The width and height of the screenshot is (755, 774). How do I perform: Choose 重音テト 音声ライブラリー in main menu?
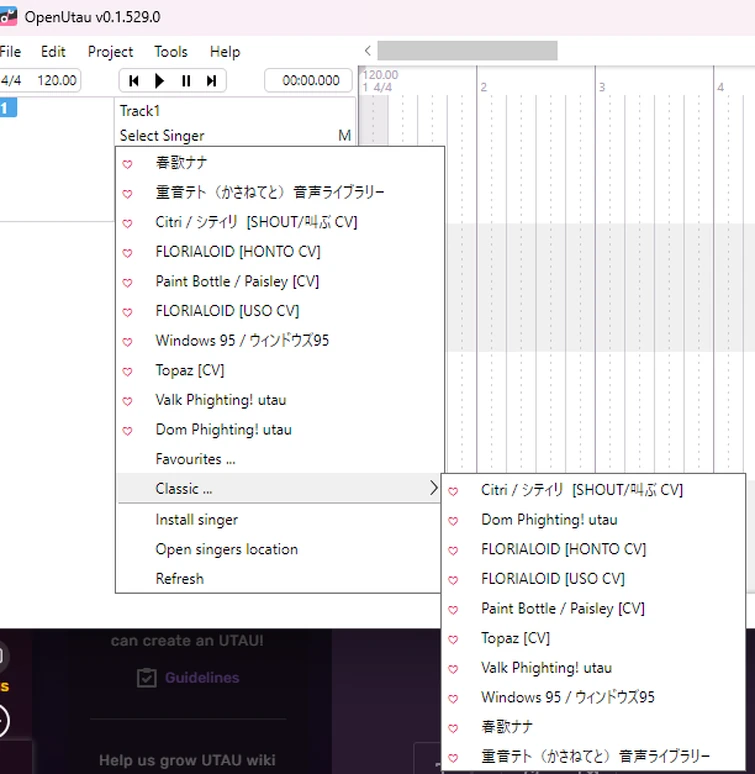(269, 192)
